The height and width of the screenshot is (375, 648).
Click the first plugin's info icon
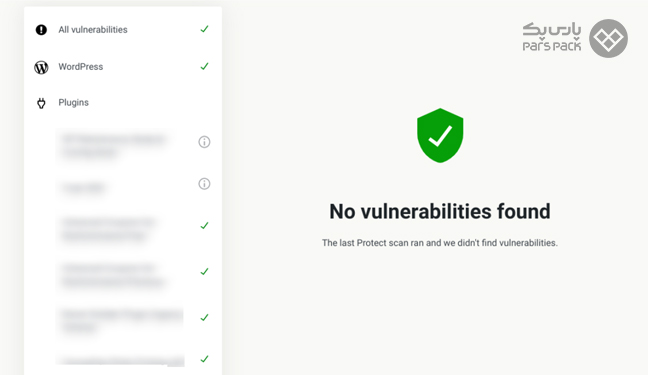click(x=204, y=142)
